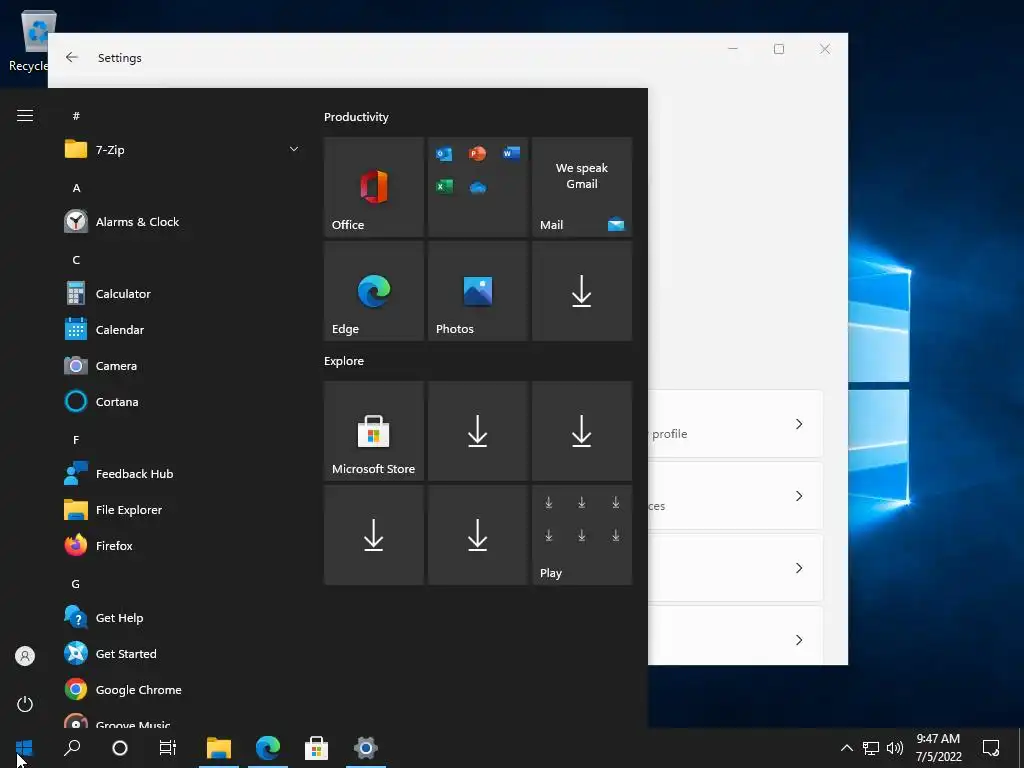Viewport: 1024px width, 768px height.
Task: Click the Explore group title
Action: pyautogui.click(x=344, y=361)
